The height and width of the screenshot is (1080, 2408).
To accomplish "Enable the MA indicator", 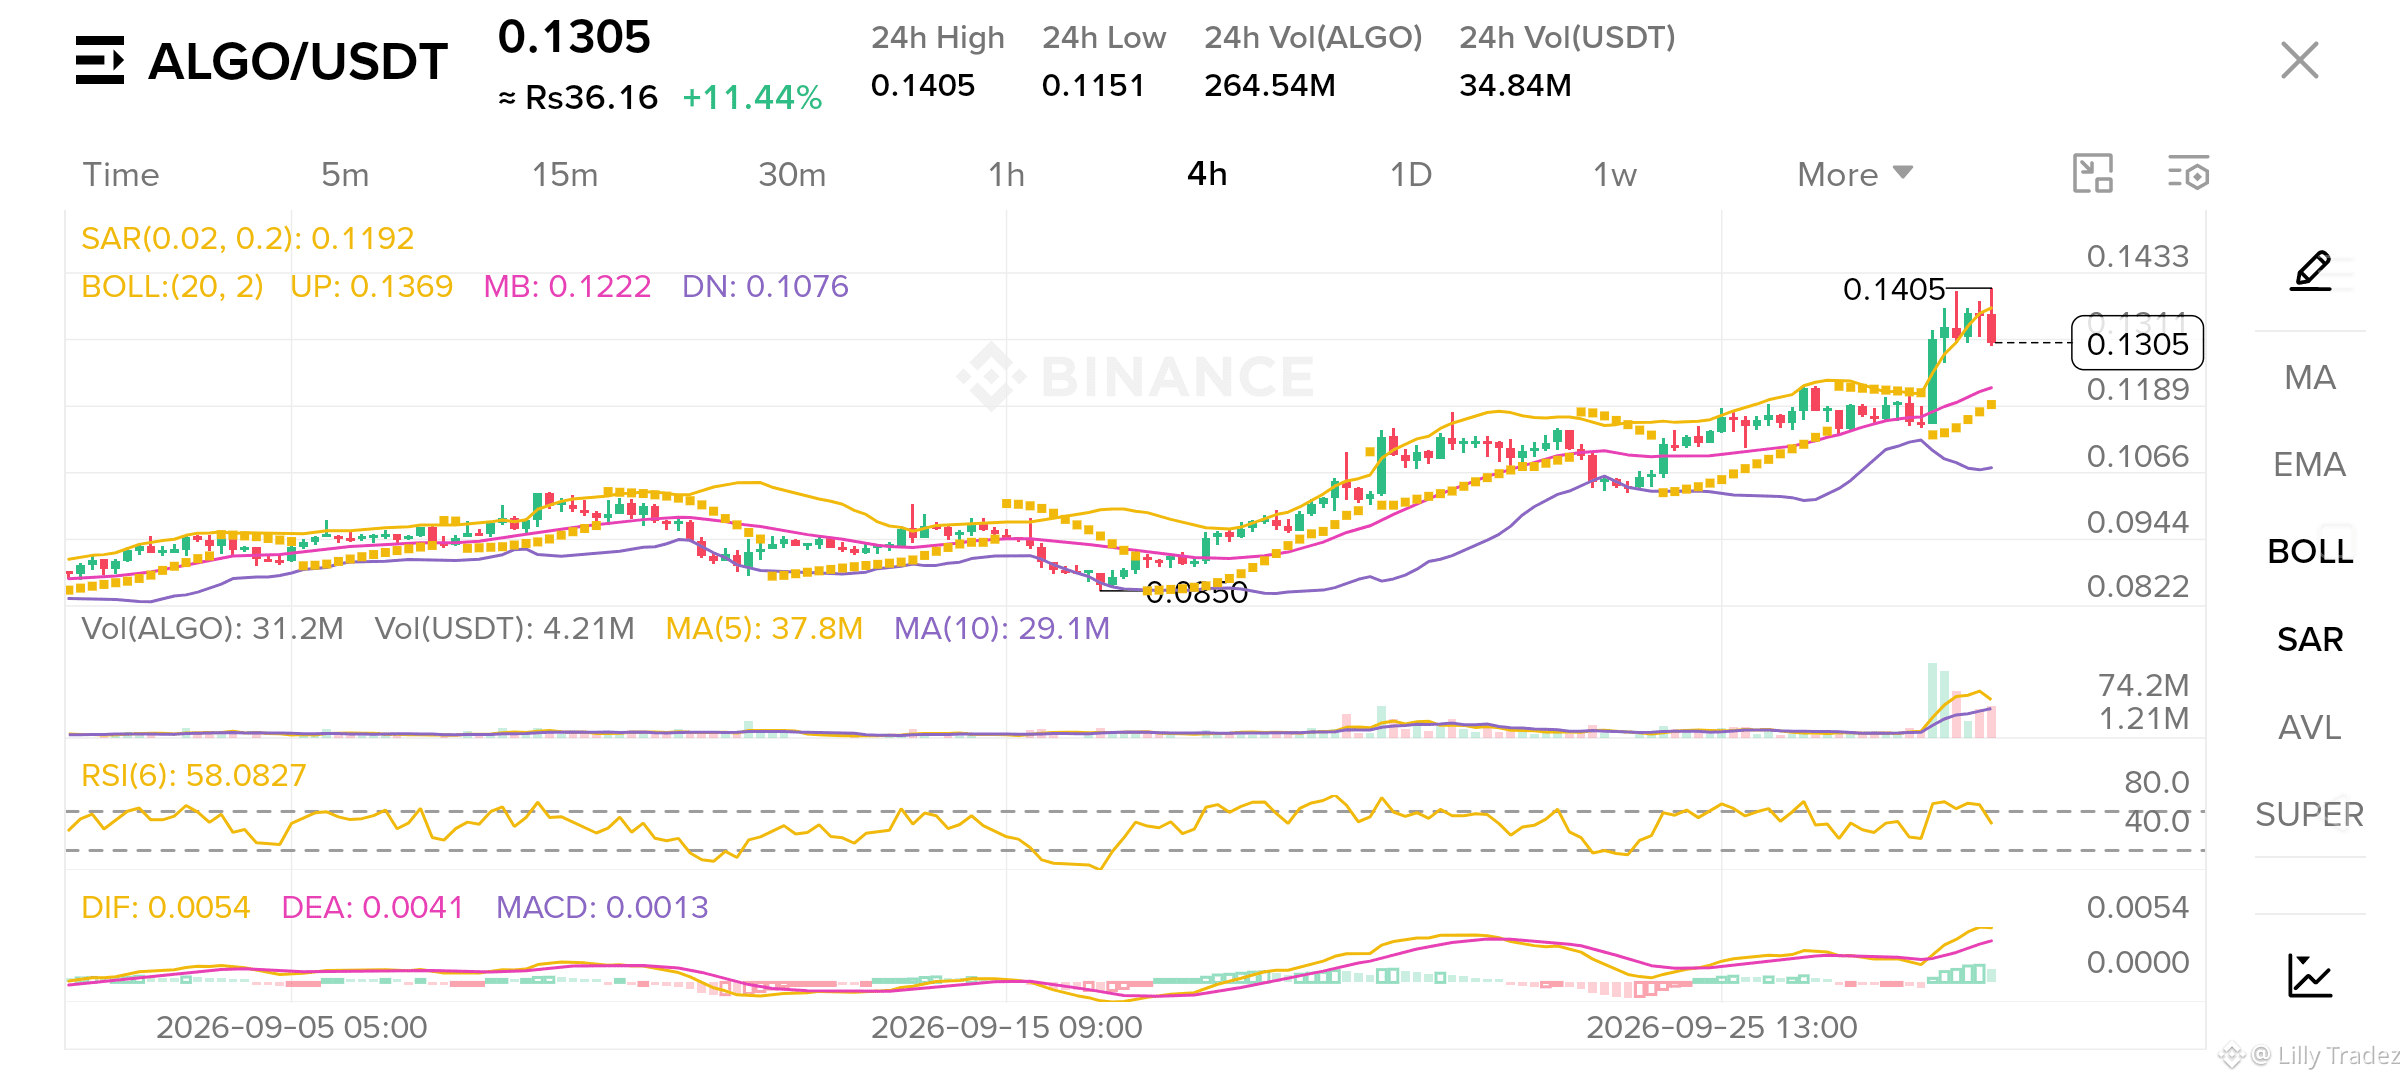I will [x=2310, y=377].
